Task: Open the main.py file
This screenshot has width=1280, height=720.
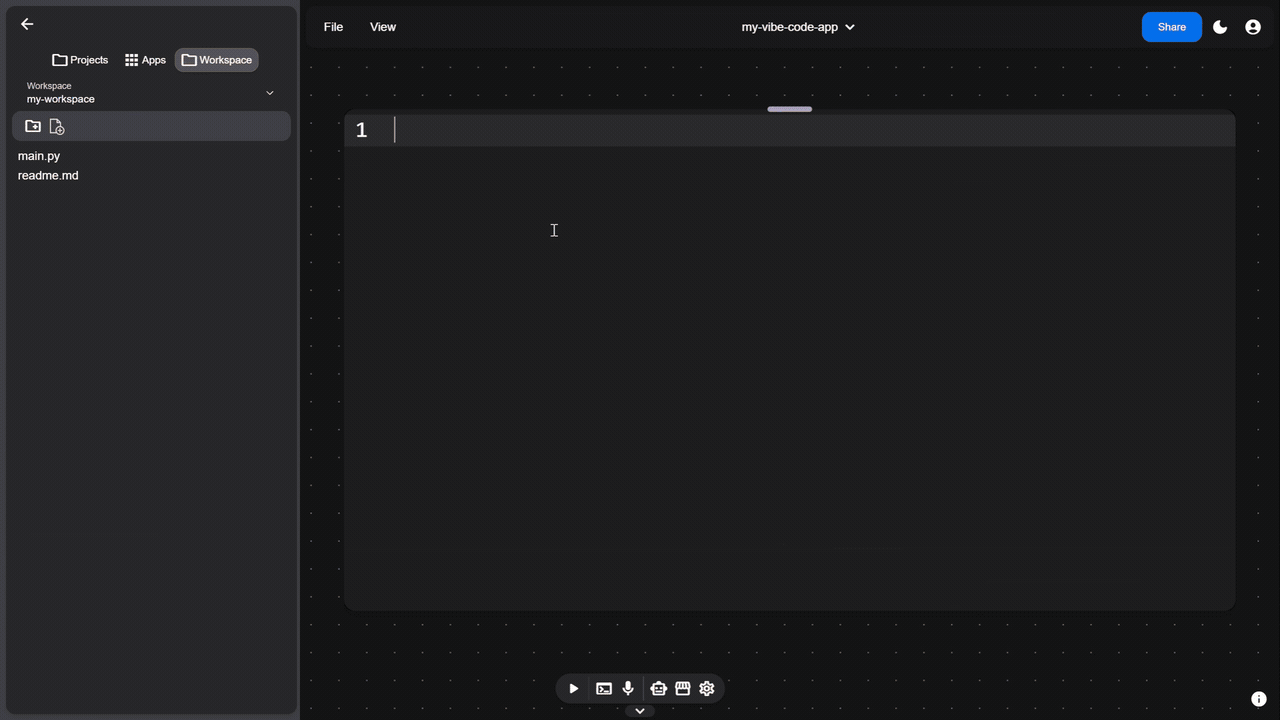Action: (38, 156)
